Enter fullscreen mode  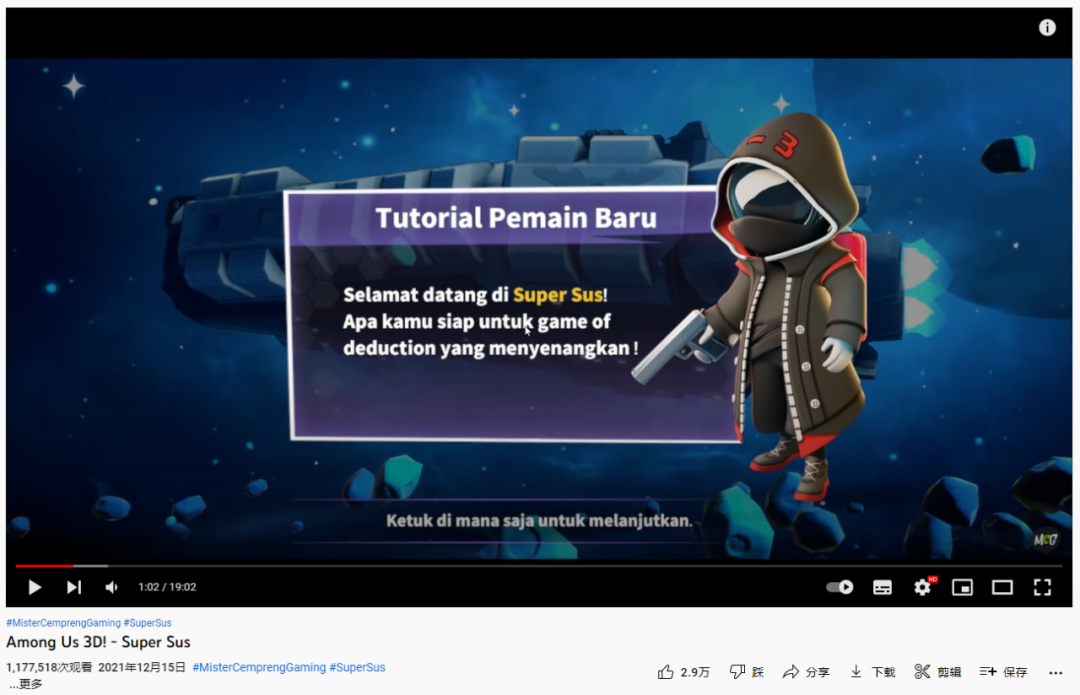pos(1042,587)
